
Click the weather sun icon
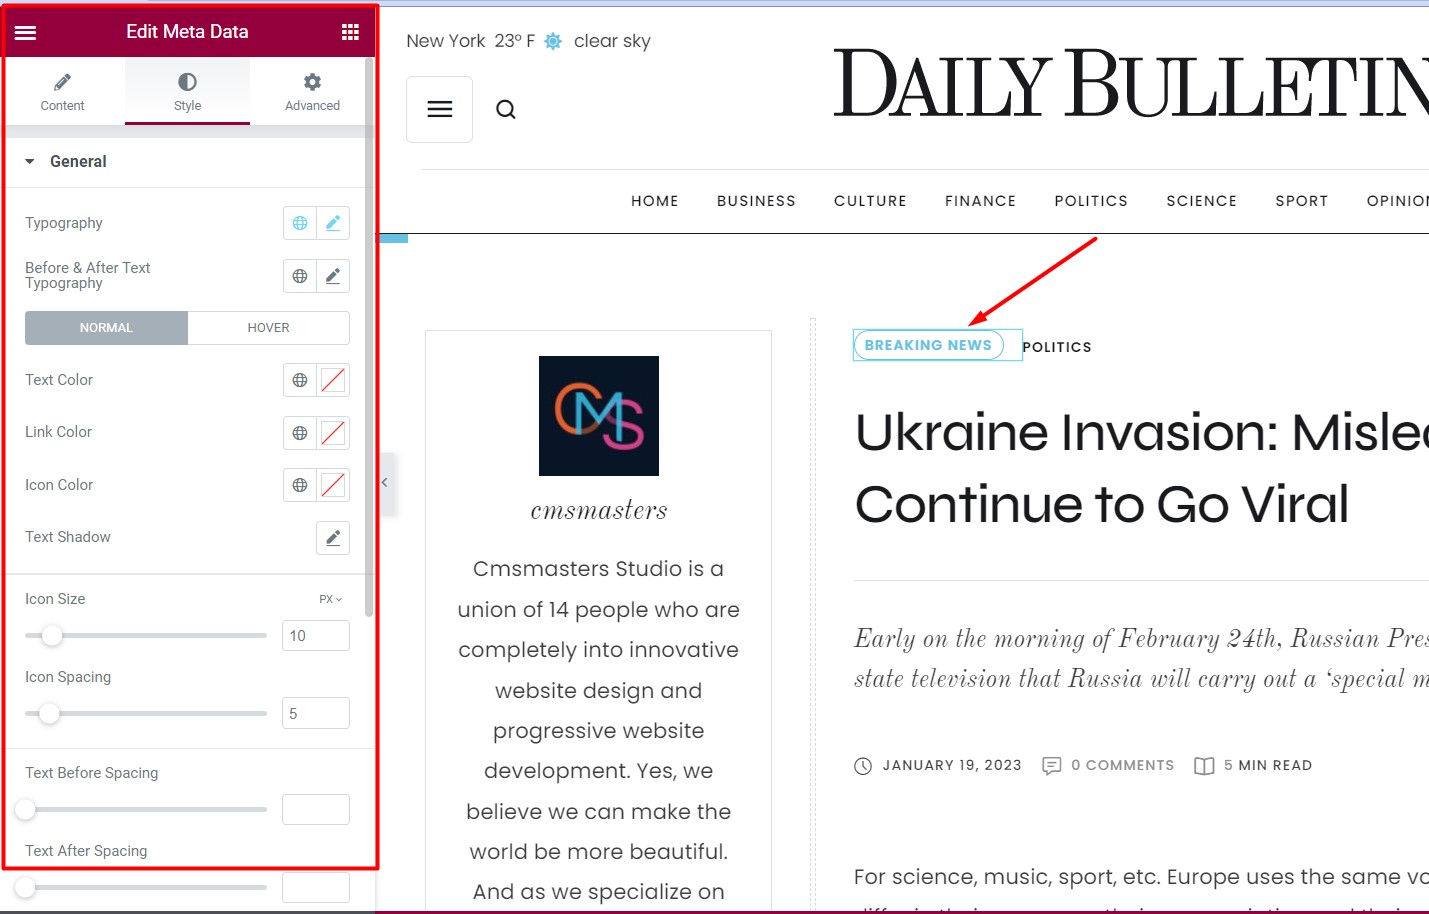(x=553, y=41)
